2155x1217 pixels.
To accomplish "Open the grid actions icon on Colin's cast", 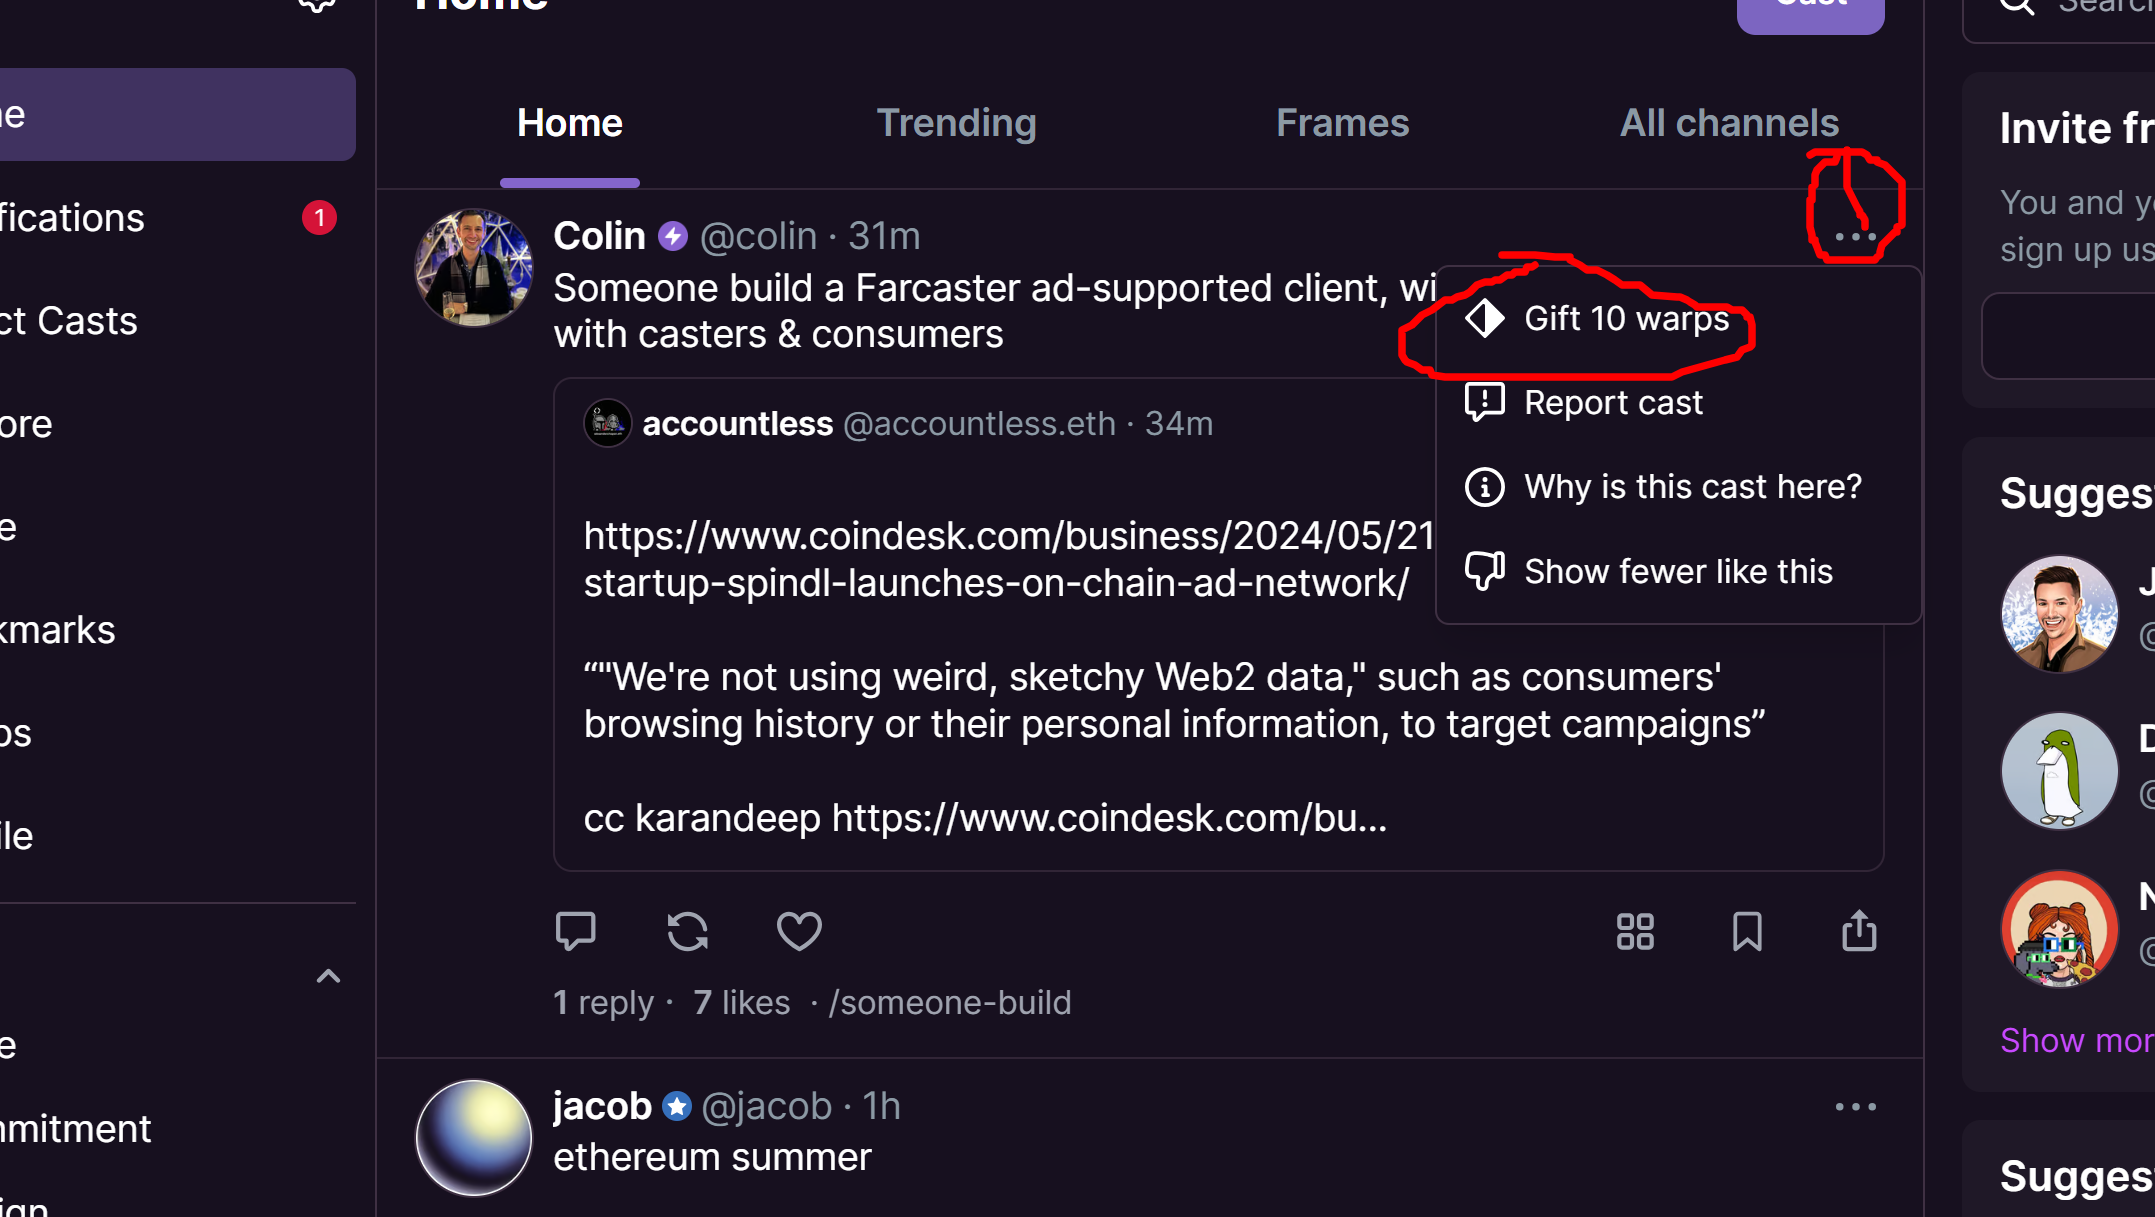I will (x=1635, y=931).
